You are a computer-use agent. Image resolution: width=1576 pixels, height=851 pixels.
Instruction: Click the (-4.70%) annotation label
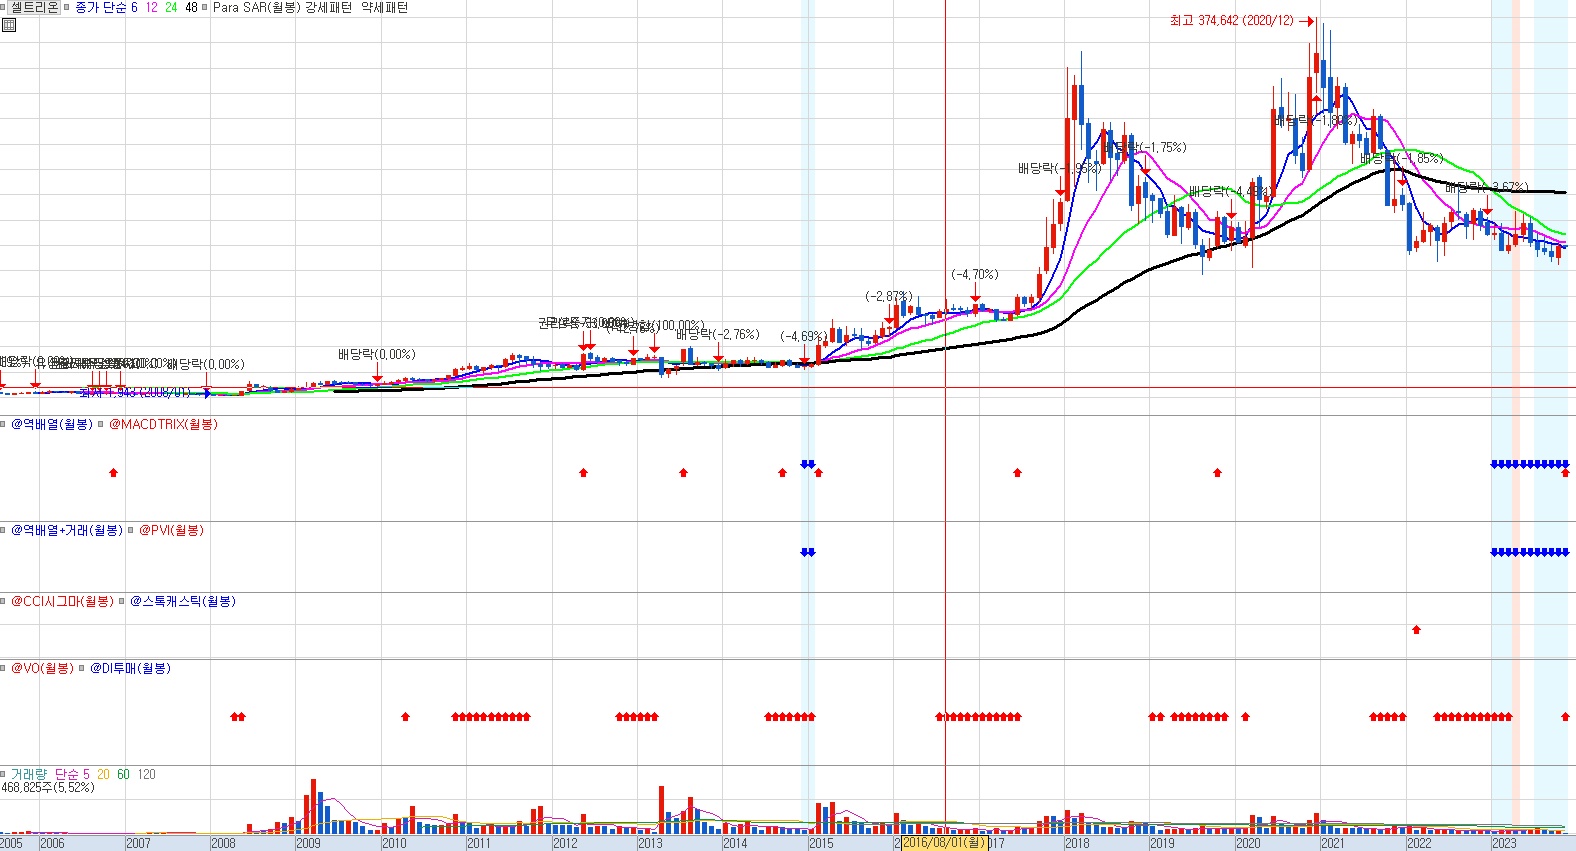[x=975, y=274]
